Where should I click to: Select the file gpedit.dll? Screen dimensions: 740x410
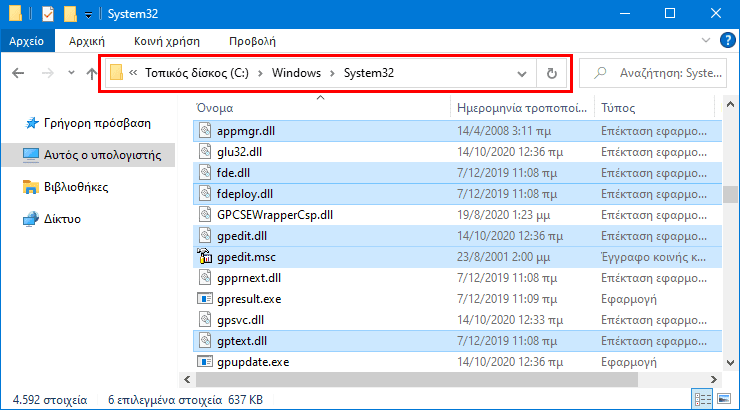click(457, 236)
